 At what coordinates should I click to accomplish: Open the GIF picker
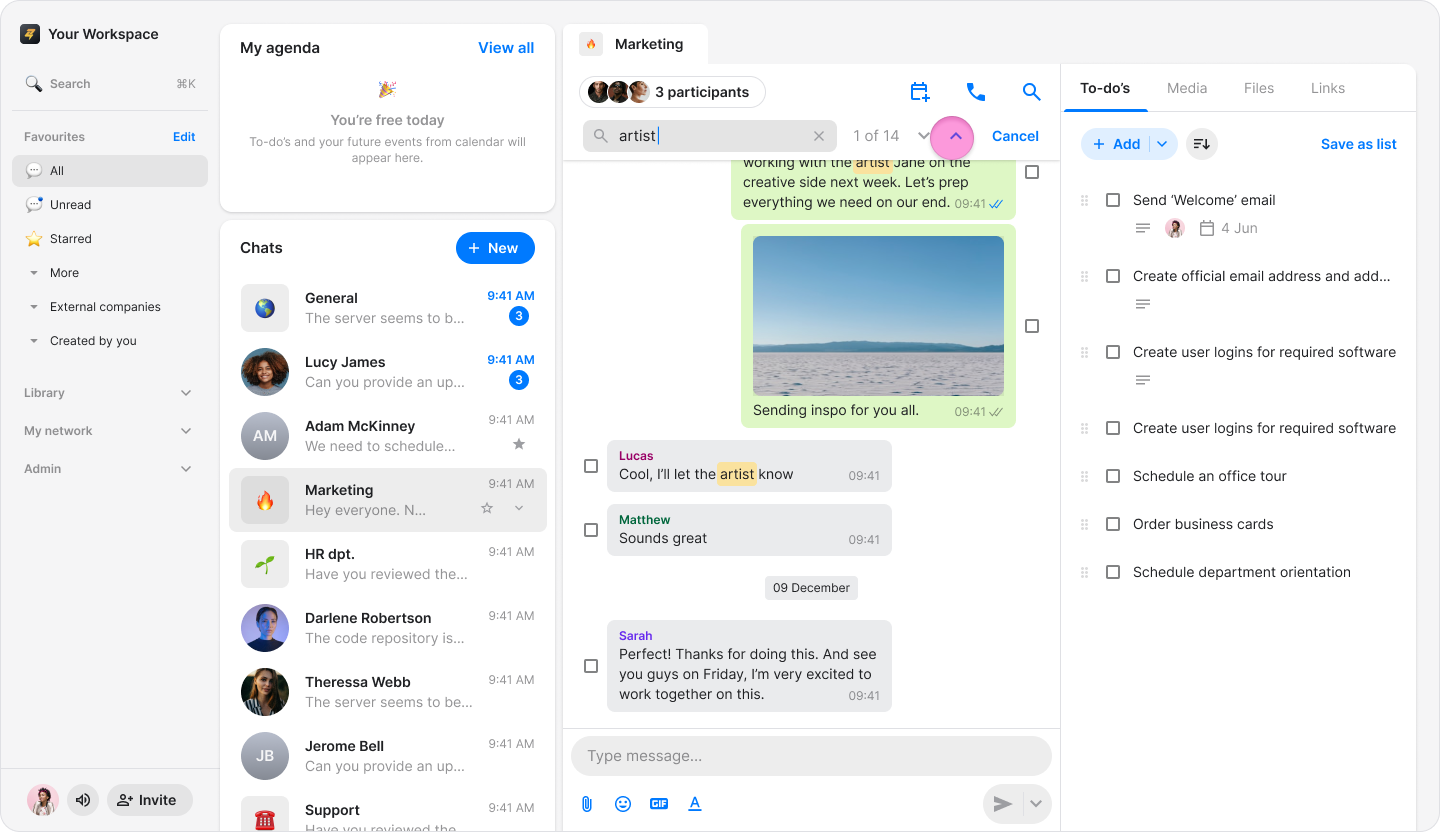coord(659,804)
